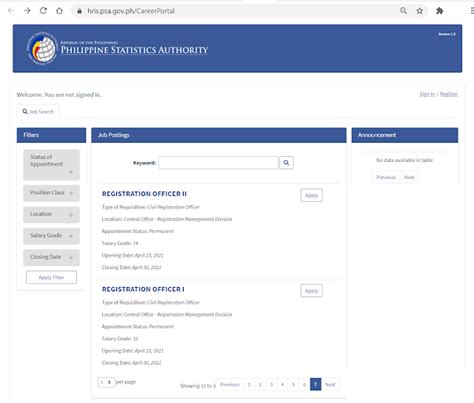Click the browser forward arrow

click(27, 11)
